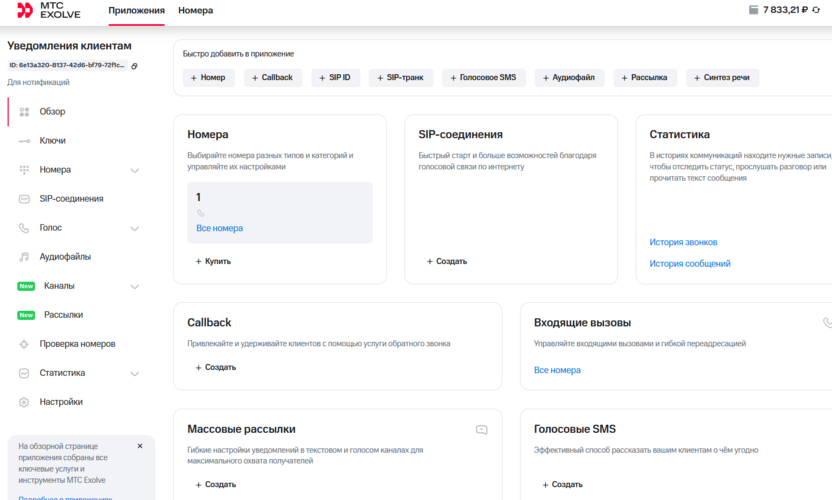832x500 pixels.
Task: Open Настройки gear icon
Action: (x=24, y=402)
